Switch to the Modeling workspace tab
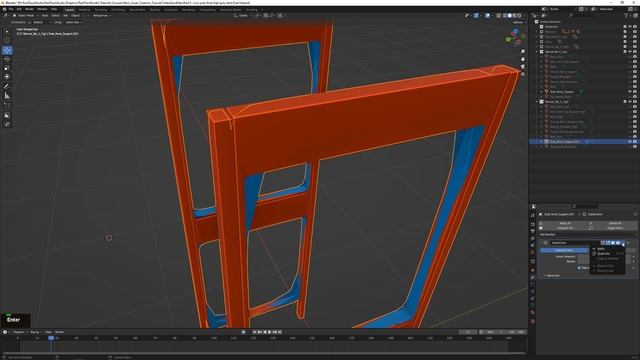Image resolution: width=640 pixels, height=360 pixels. pyautogui.click(x=84, y=9)
